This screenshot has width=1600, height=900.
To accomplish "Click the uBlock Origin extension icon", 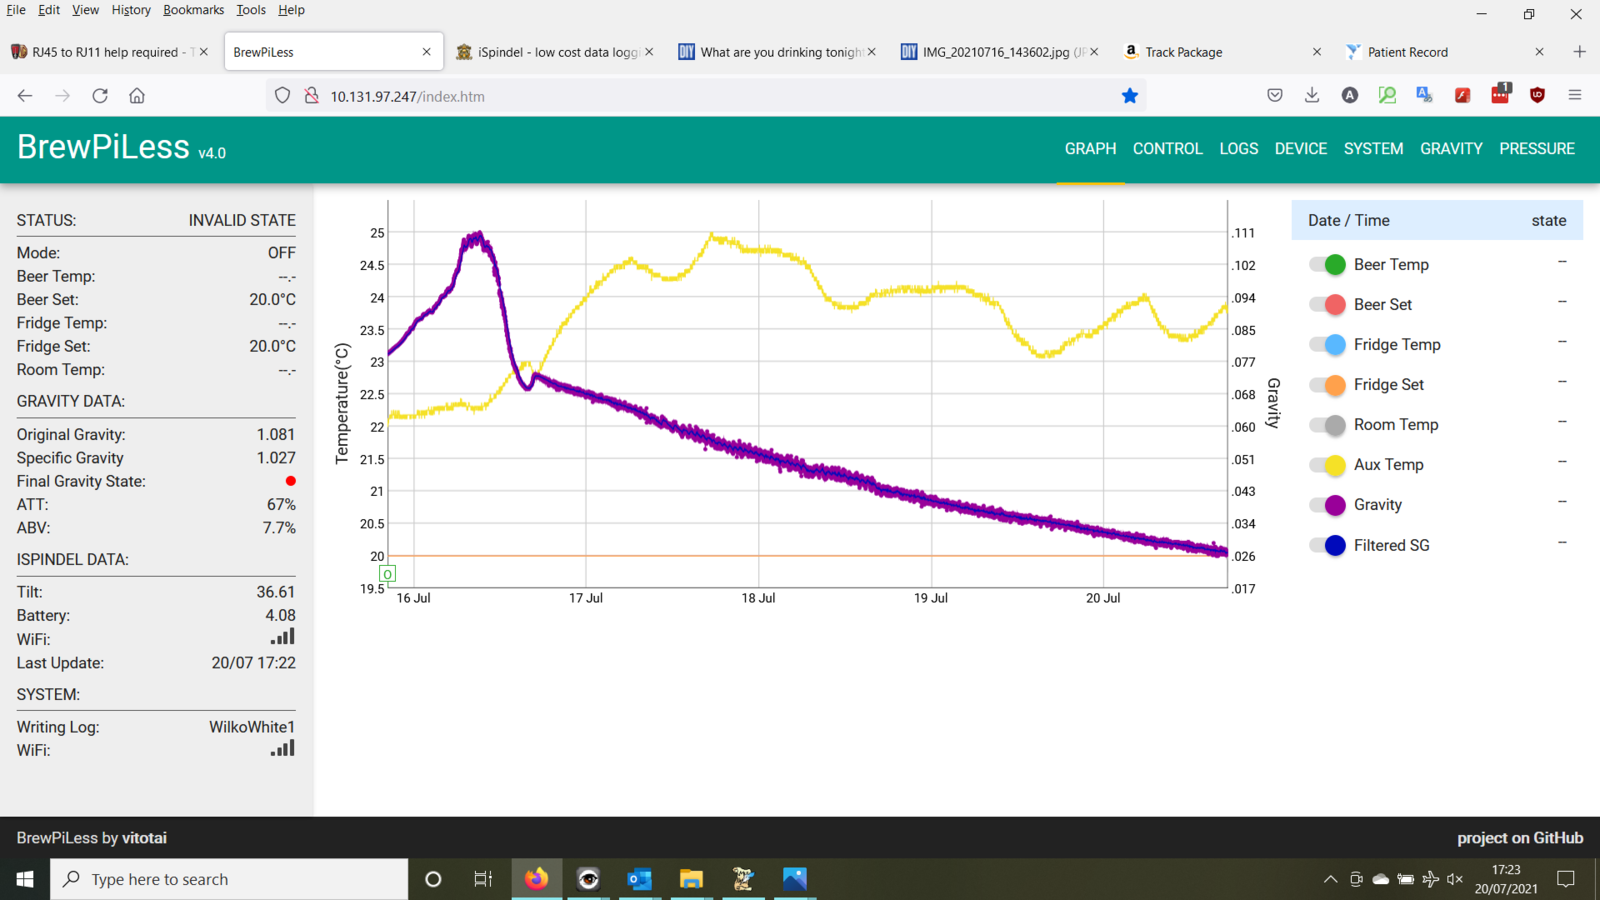I will point(1538,96).
